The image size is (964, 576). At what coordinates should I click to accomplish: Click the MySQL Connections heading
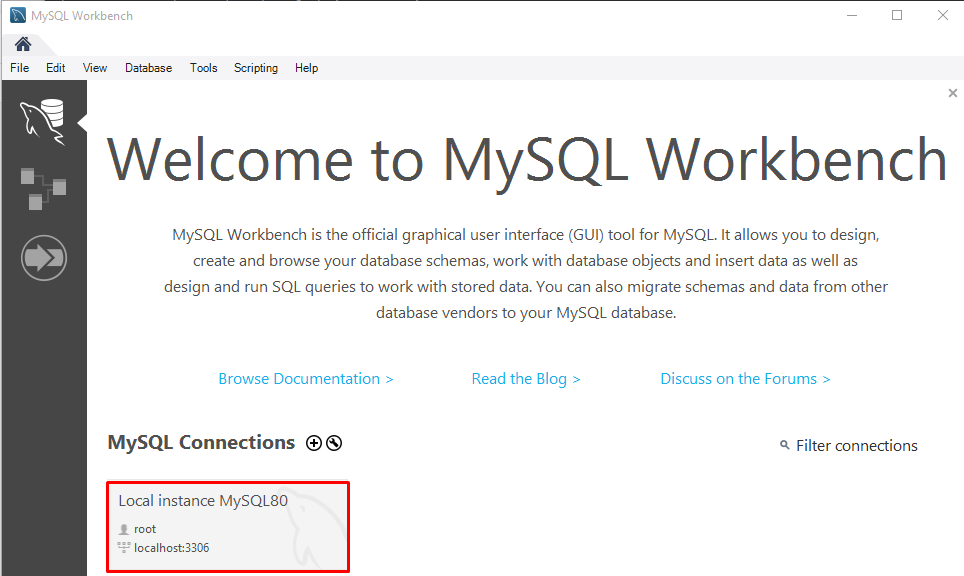pos(201,443)
